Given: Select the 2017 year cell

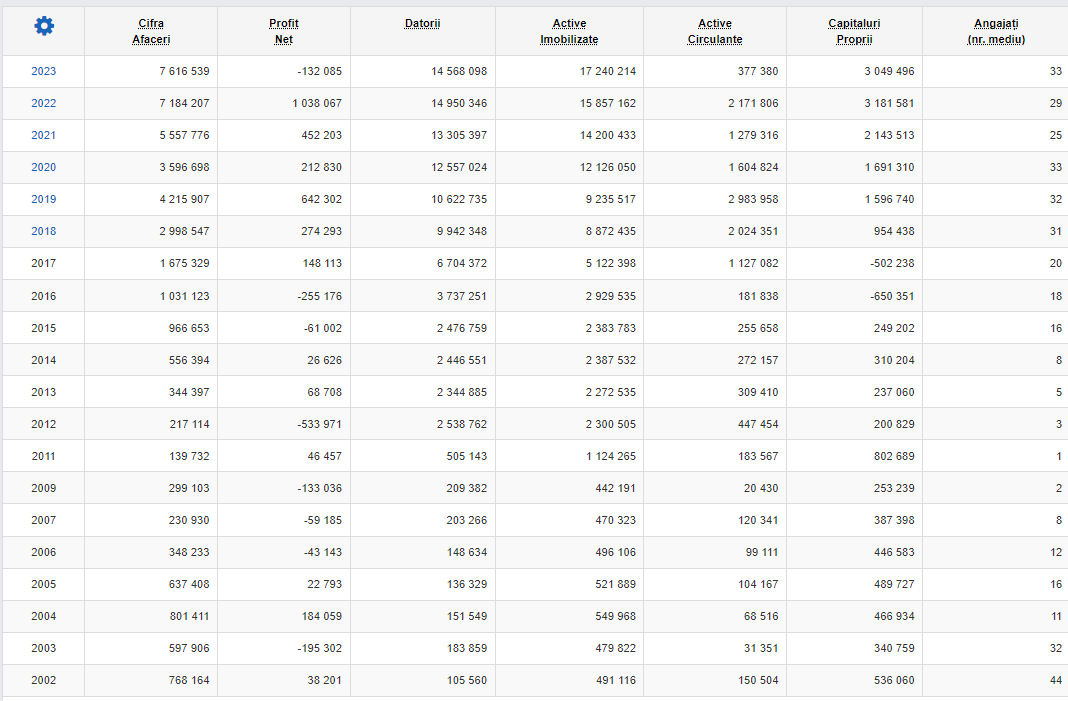Looking at the screenshot, I should [x=44, y=263].
